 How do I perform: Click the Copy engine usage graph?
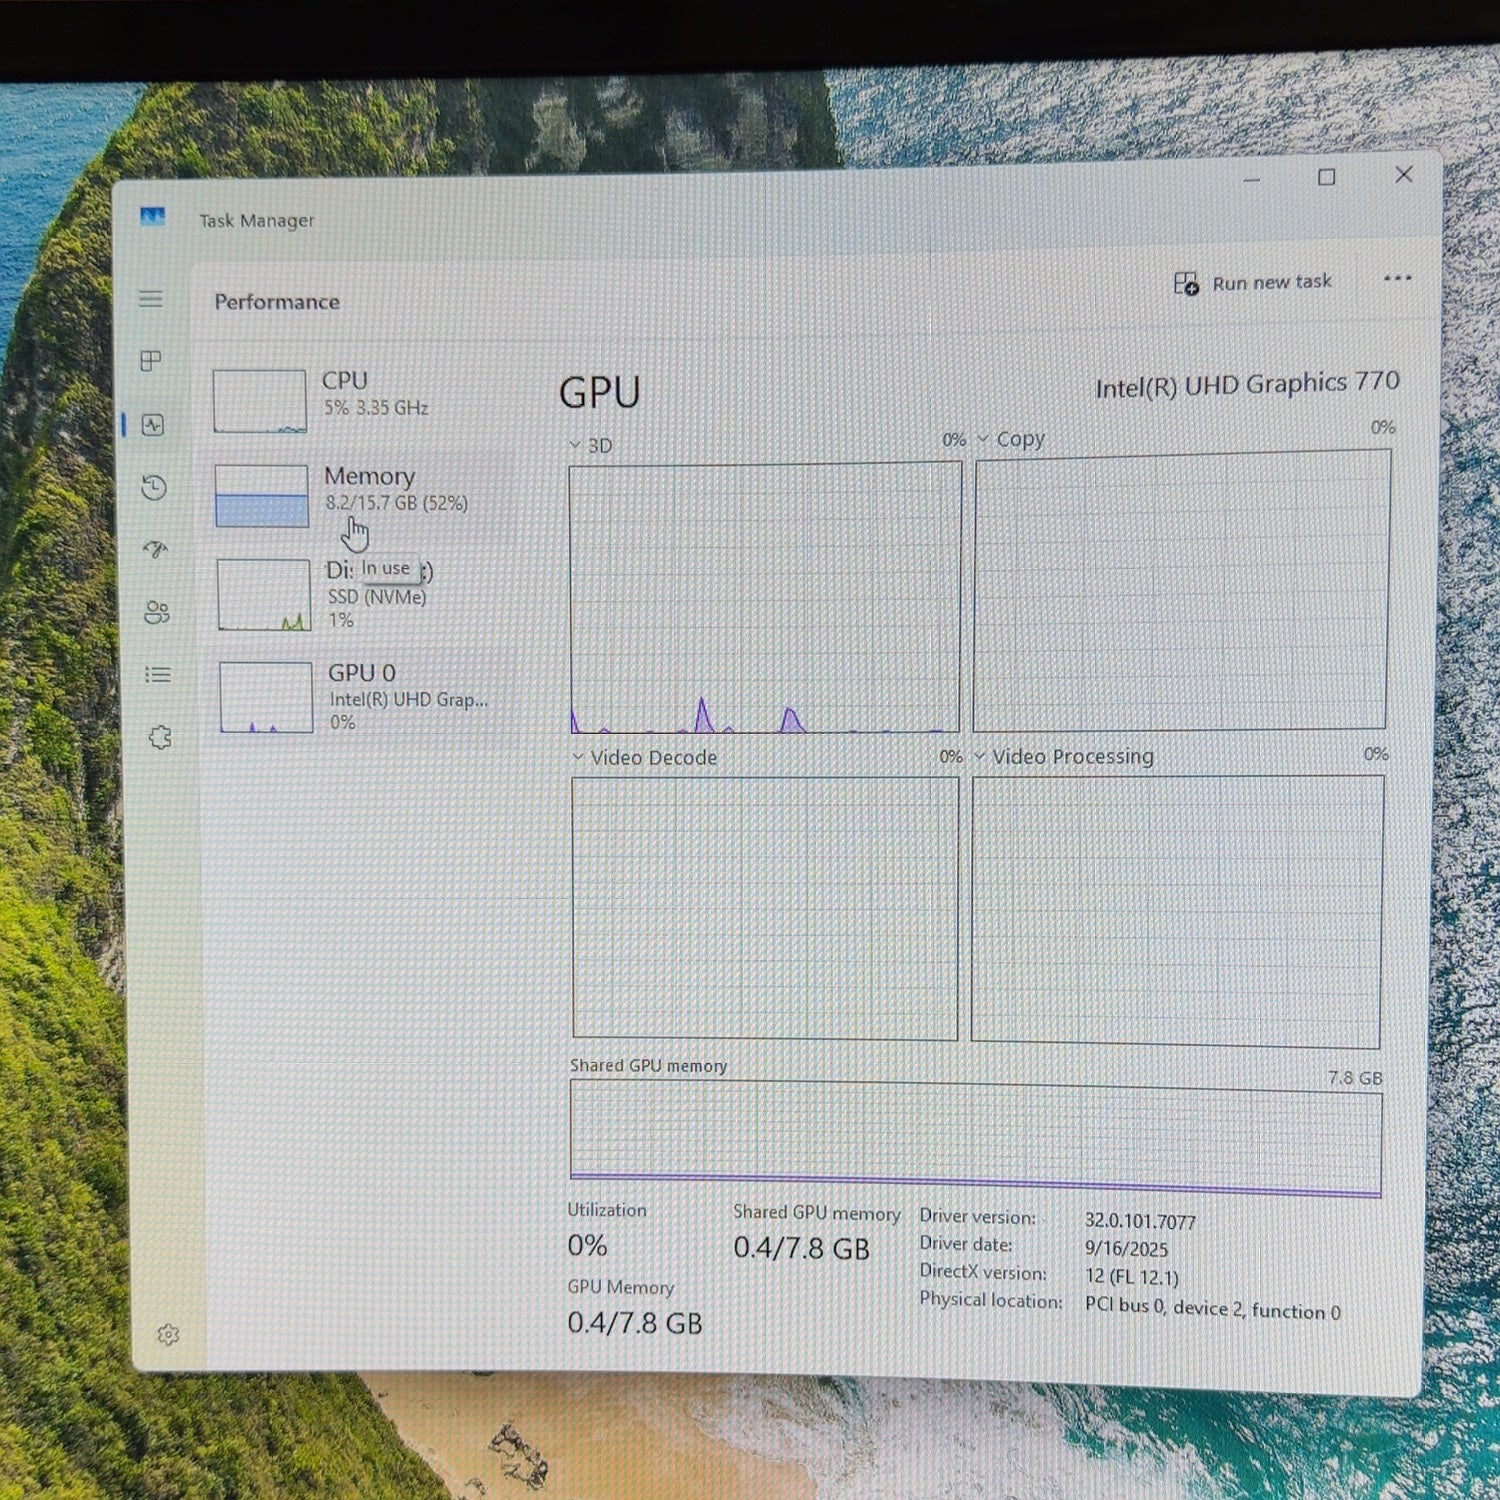pos(1181,590)
